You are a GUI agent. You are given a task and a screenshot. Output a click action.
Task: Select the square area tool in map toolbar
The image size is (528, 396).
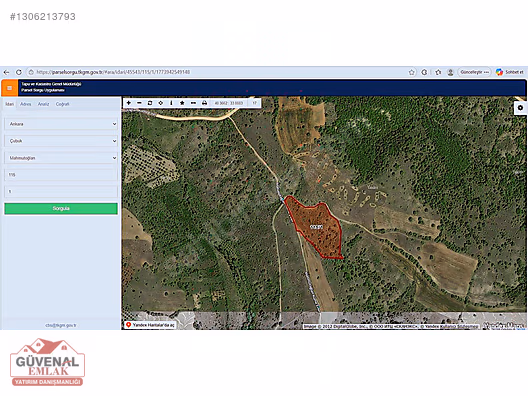[150, 103]
